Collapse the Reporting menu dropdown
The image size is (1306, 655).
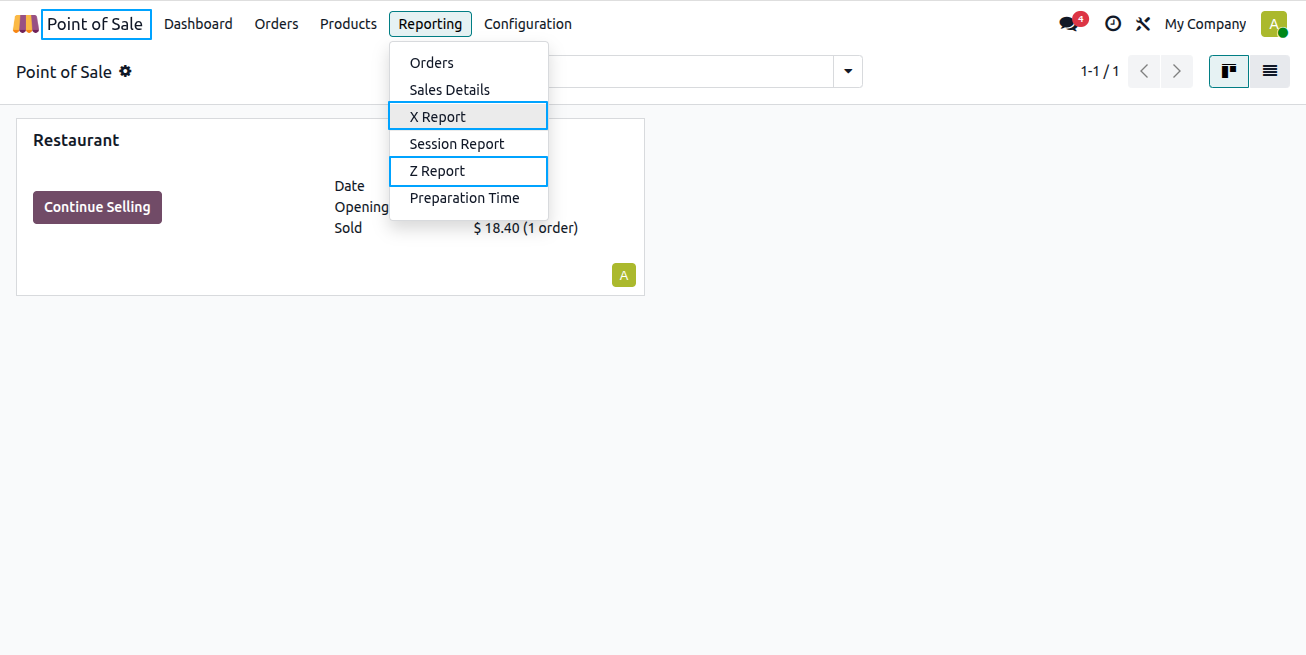point(430,24)
